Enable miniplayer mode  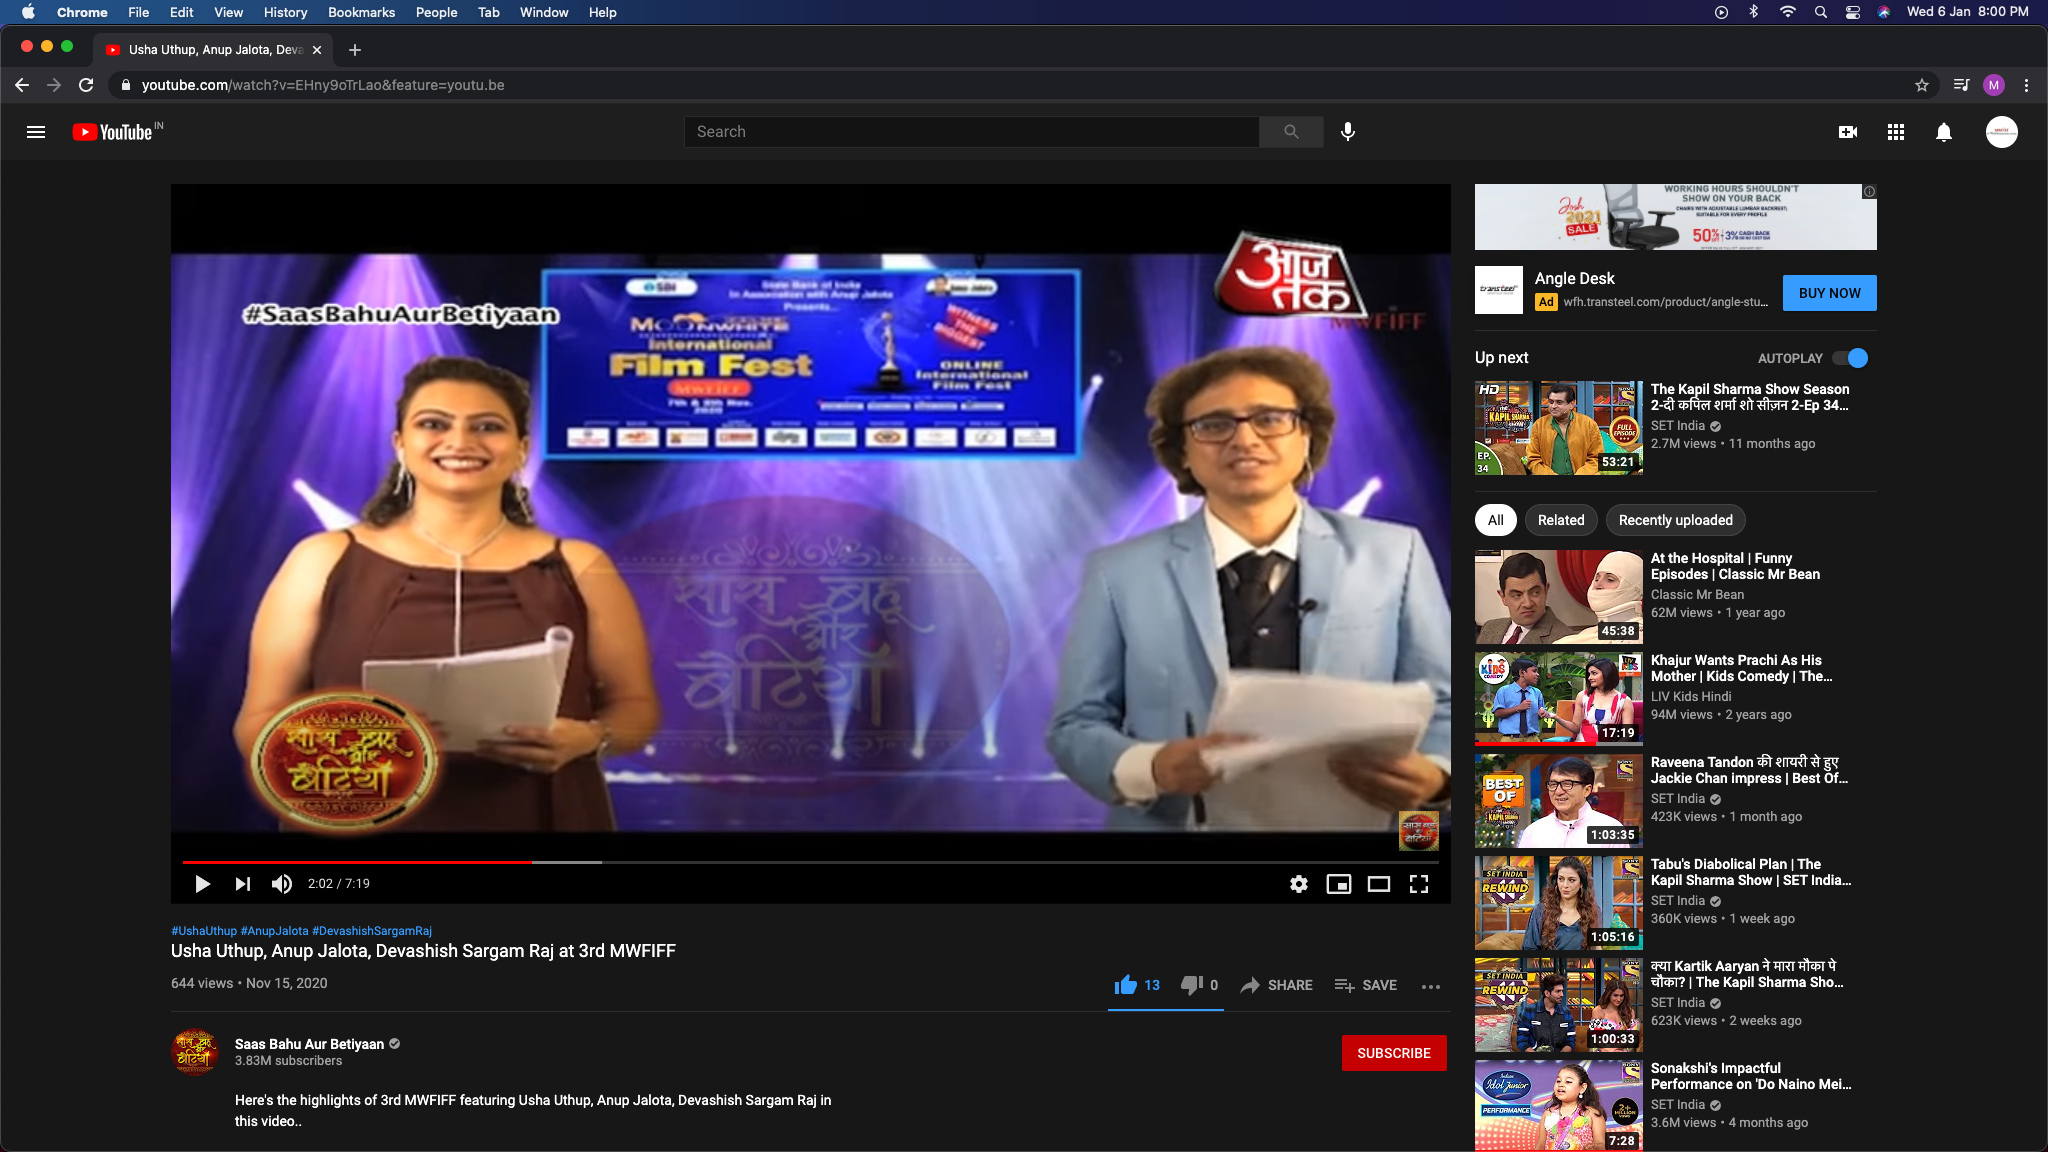tap(1339, 884)
